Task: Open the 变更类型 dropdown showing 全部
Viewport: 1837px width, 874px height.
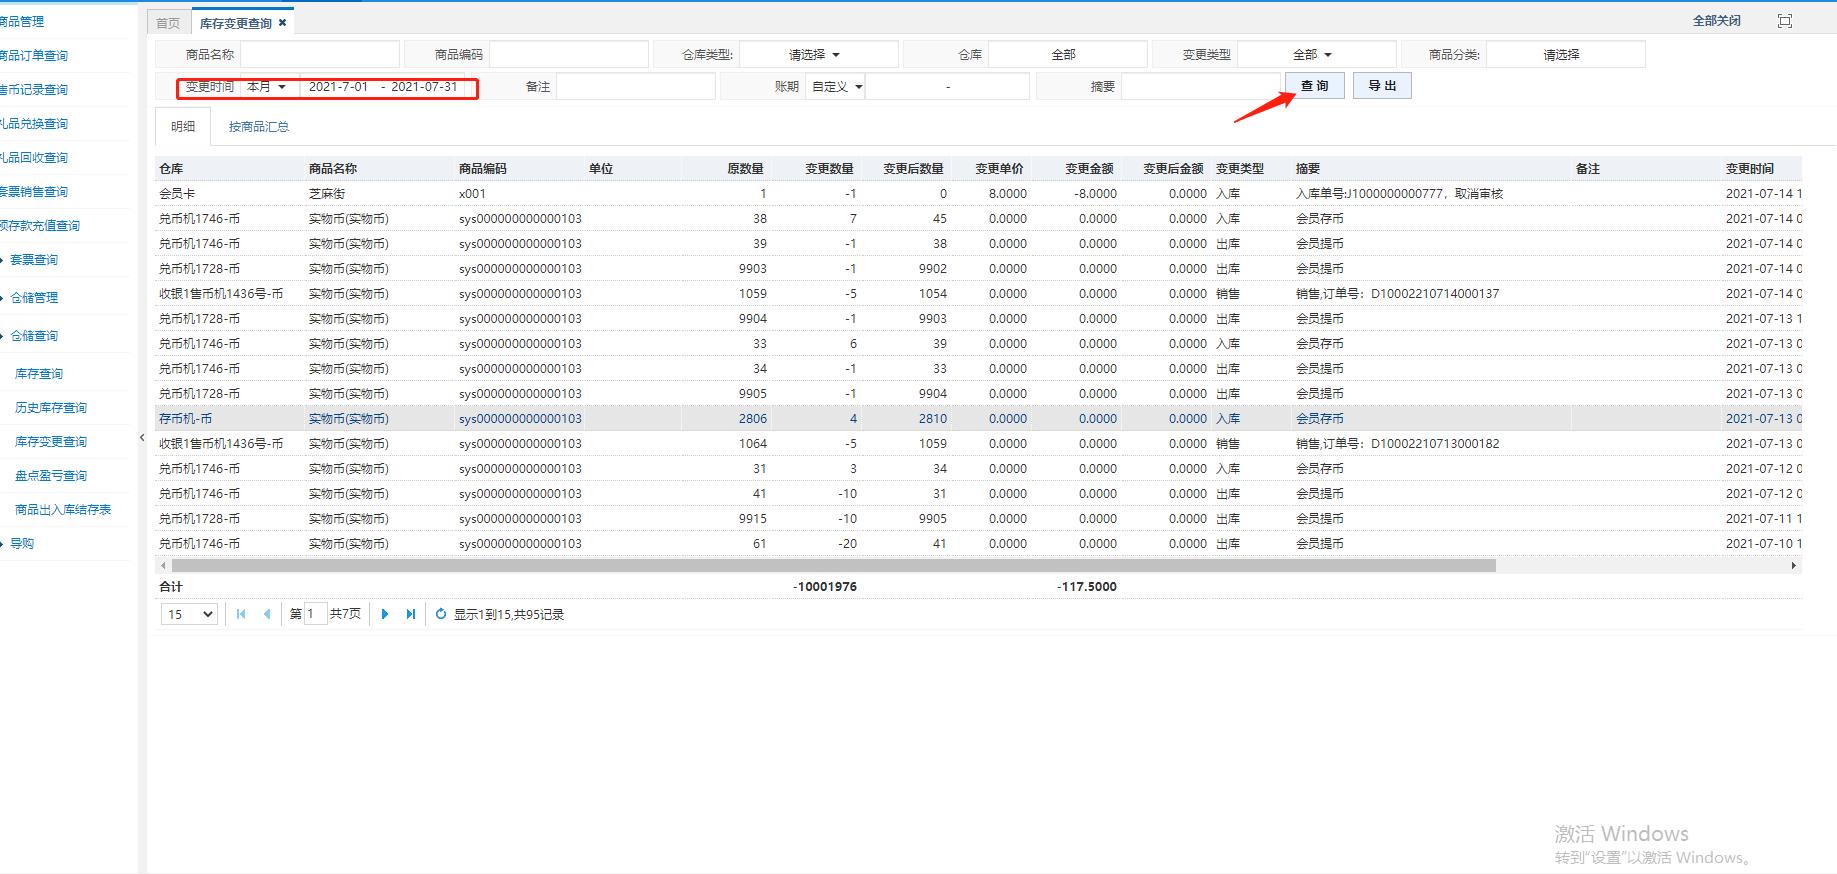Action: (x=1316, y=55)
